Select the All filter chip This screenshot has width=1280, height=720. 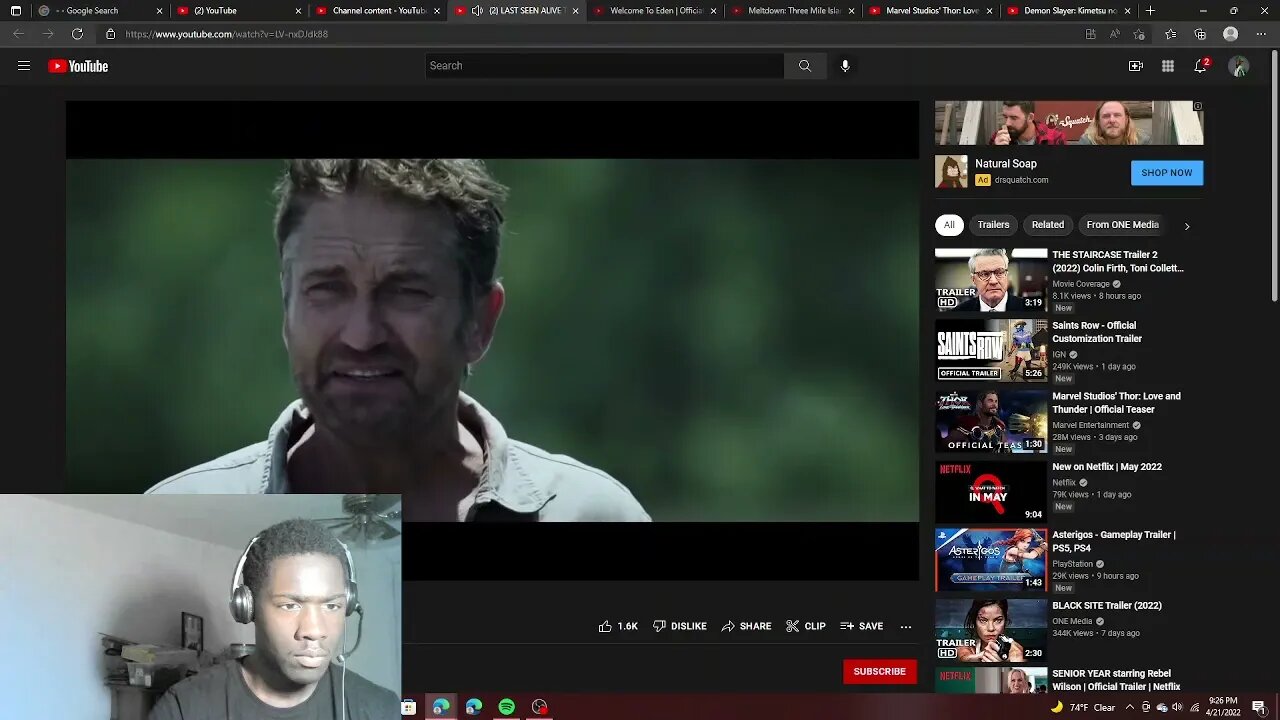[x=949, y=225]
